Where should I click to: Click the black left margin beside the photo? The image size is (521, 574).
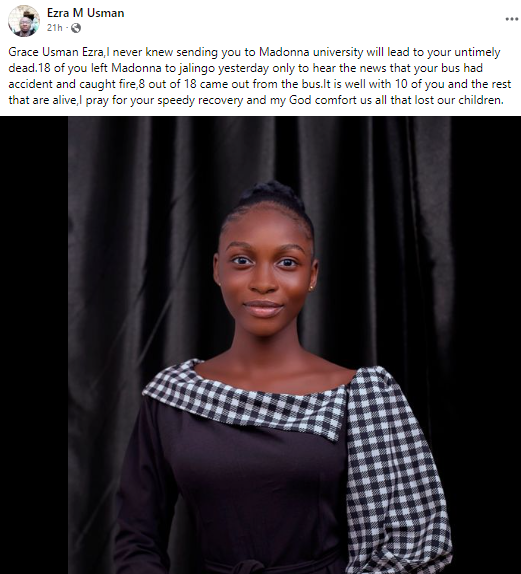click(34, 345)
